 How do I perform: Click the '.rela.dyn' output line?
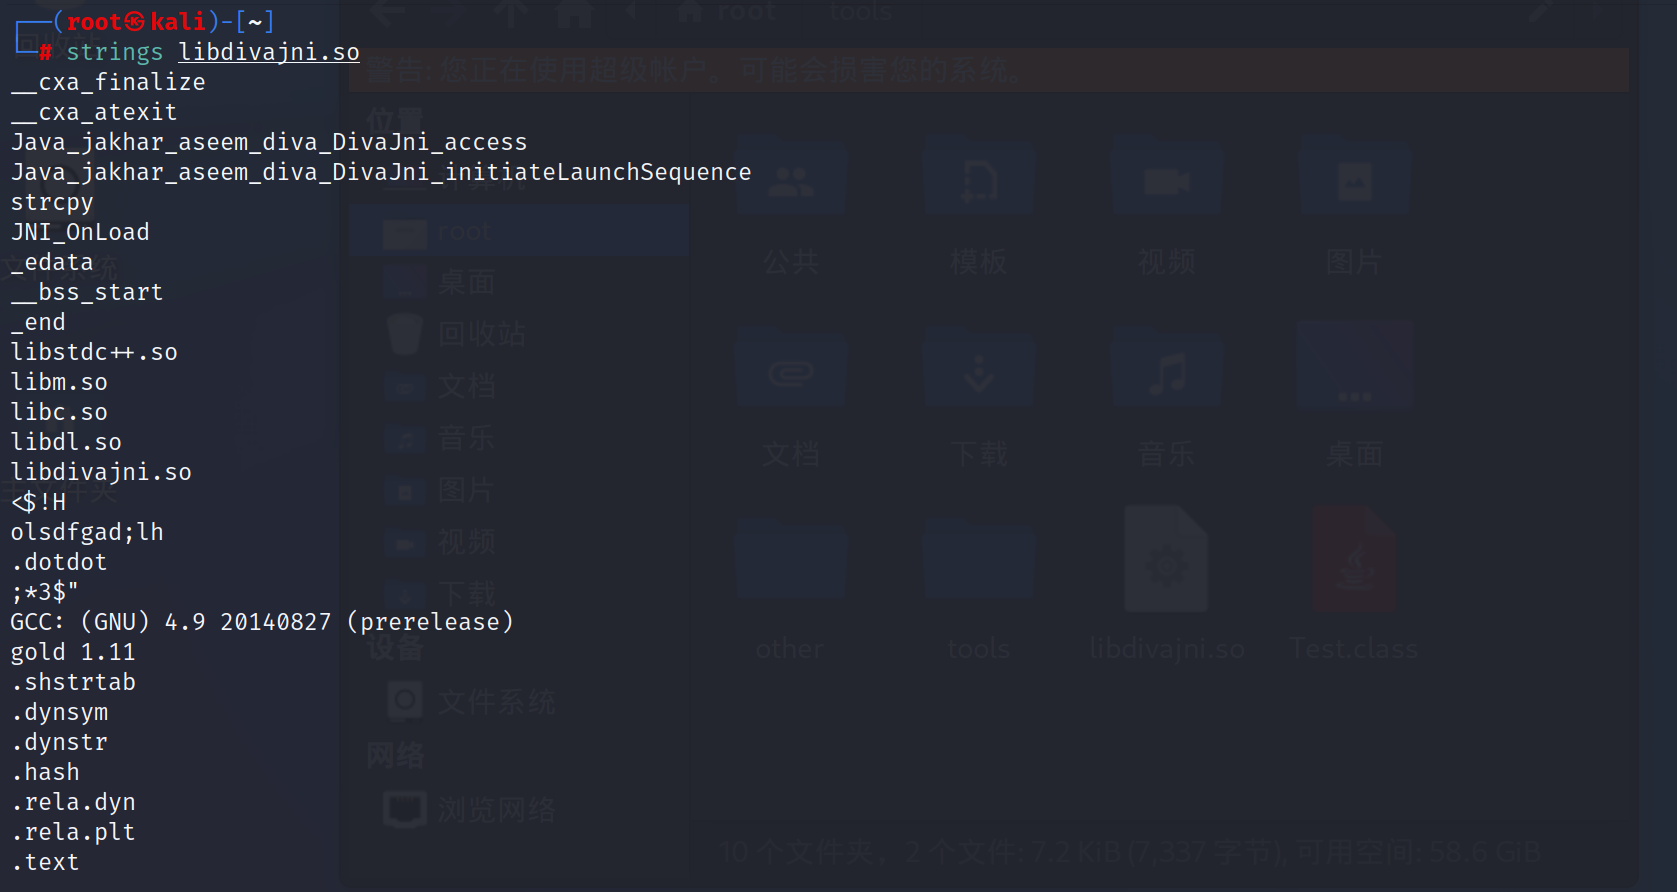click(73, 802)
